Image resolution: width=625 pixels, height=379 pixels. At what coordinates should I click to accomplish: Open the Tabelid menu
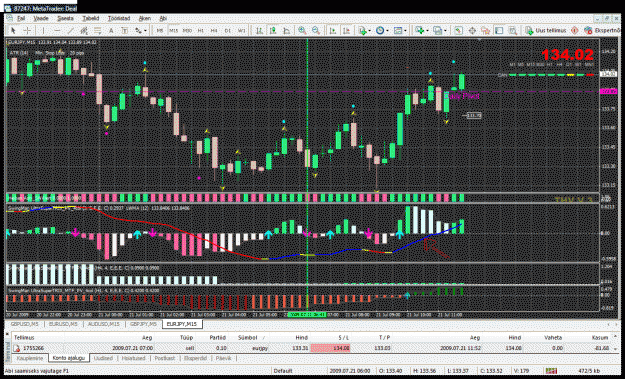(90, 18)
